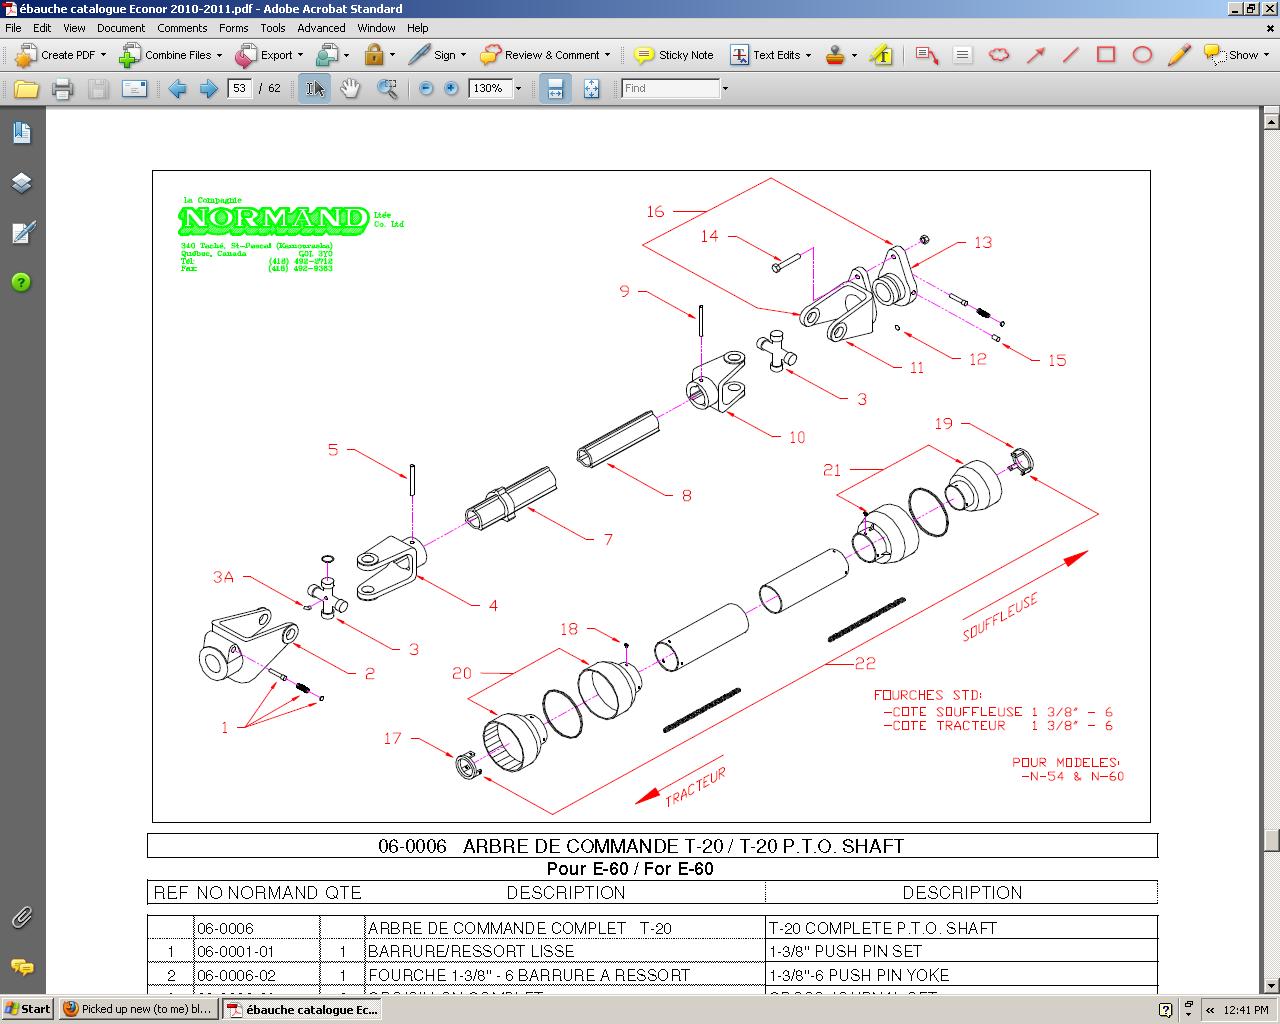Click the vertical scrollbar down arrow
This screenshot has width=1280, height=1024.
pos(1271,986)
